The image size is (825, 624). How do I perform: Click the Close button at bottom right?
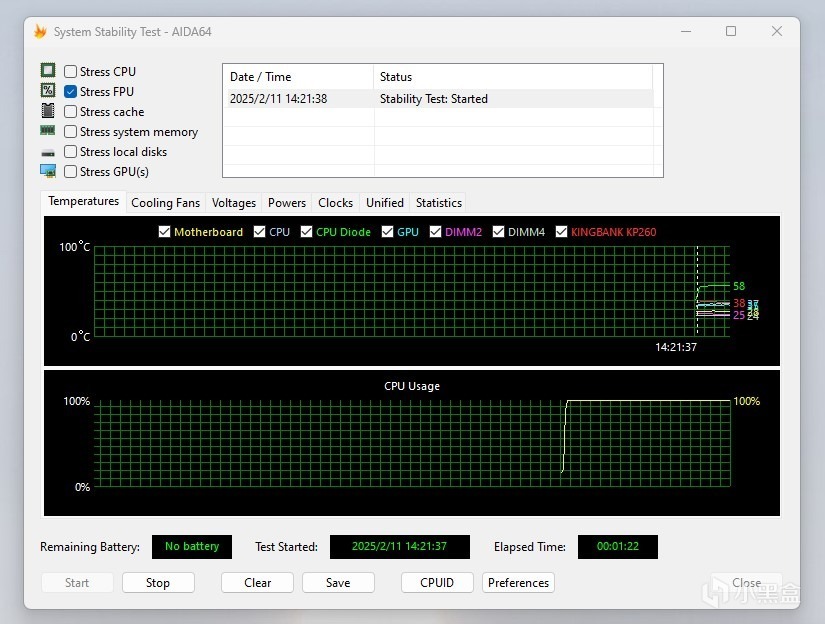click(x=746, y=582)
